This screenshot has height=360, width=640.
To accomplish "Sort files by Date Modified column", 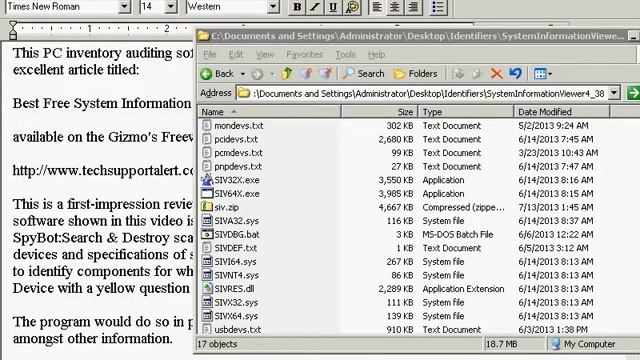I will coord(562,111).
